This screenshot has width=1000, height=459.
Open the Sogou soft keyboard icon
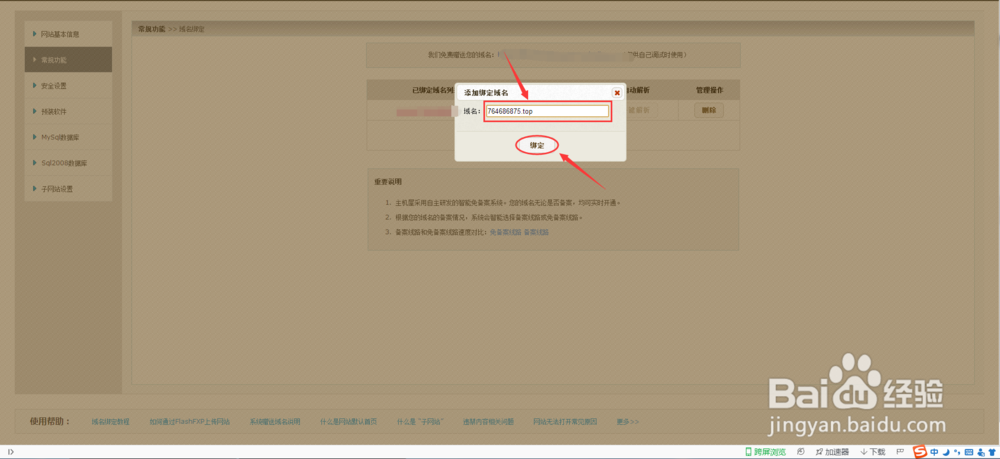coord(969,452)
